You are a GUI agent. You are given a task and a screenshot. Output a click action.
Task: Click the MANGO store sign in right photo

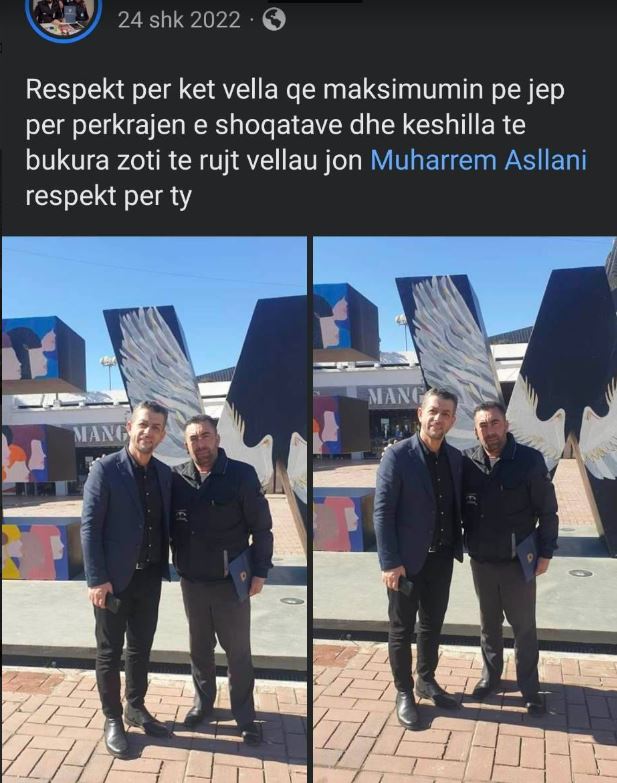(x=396, y=396)
